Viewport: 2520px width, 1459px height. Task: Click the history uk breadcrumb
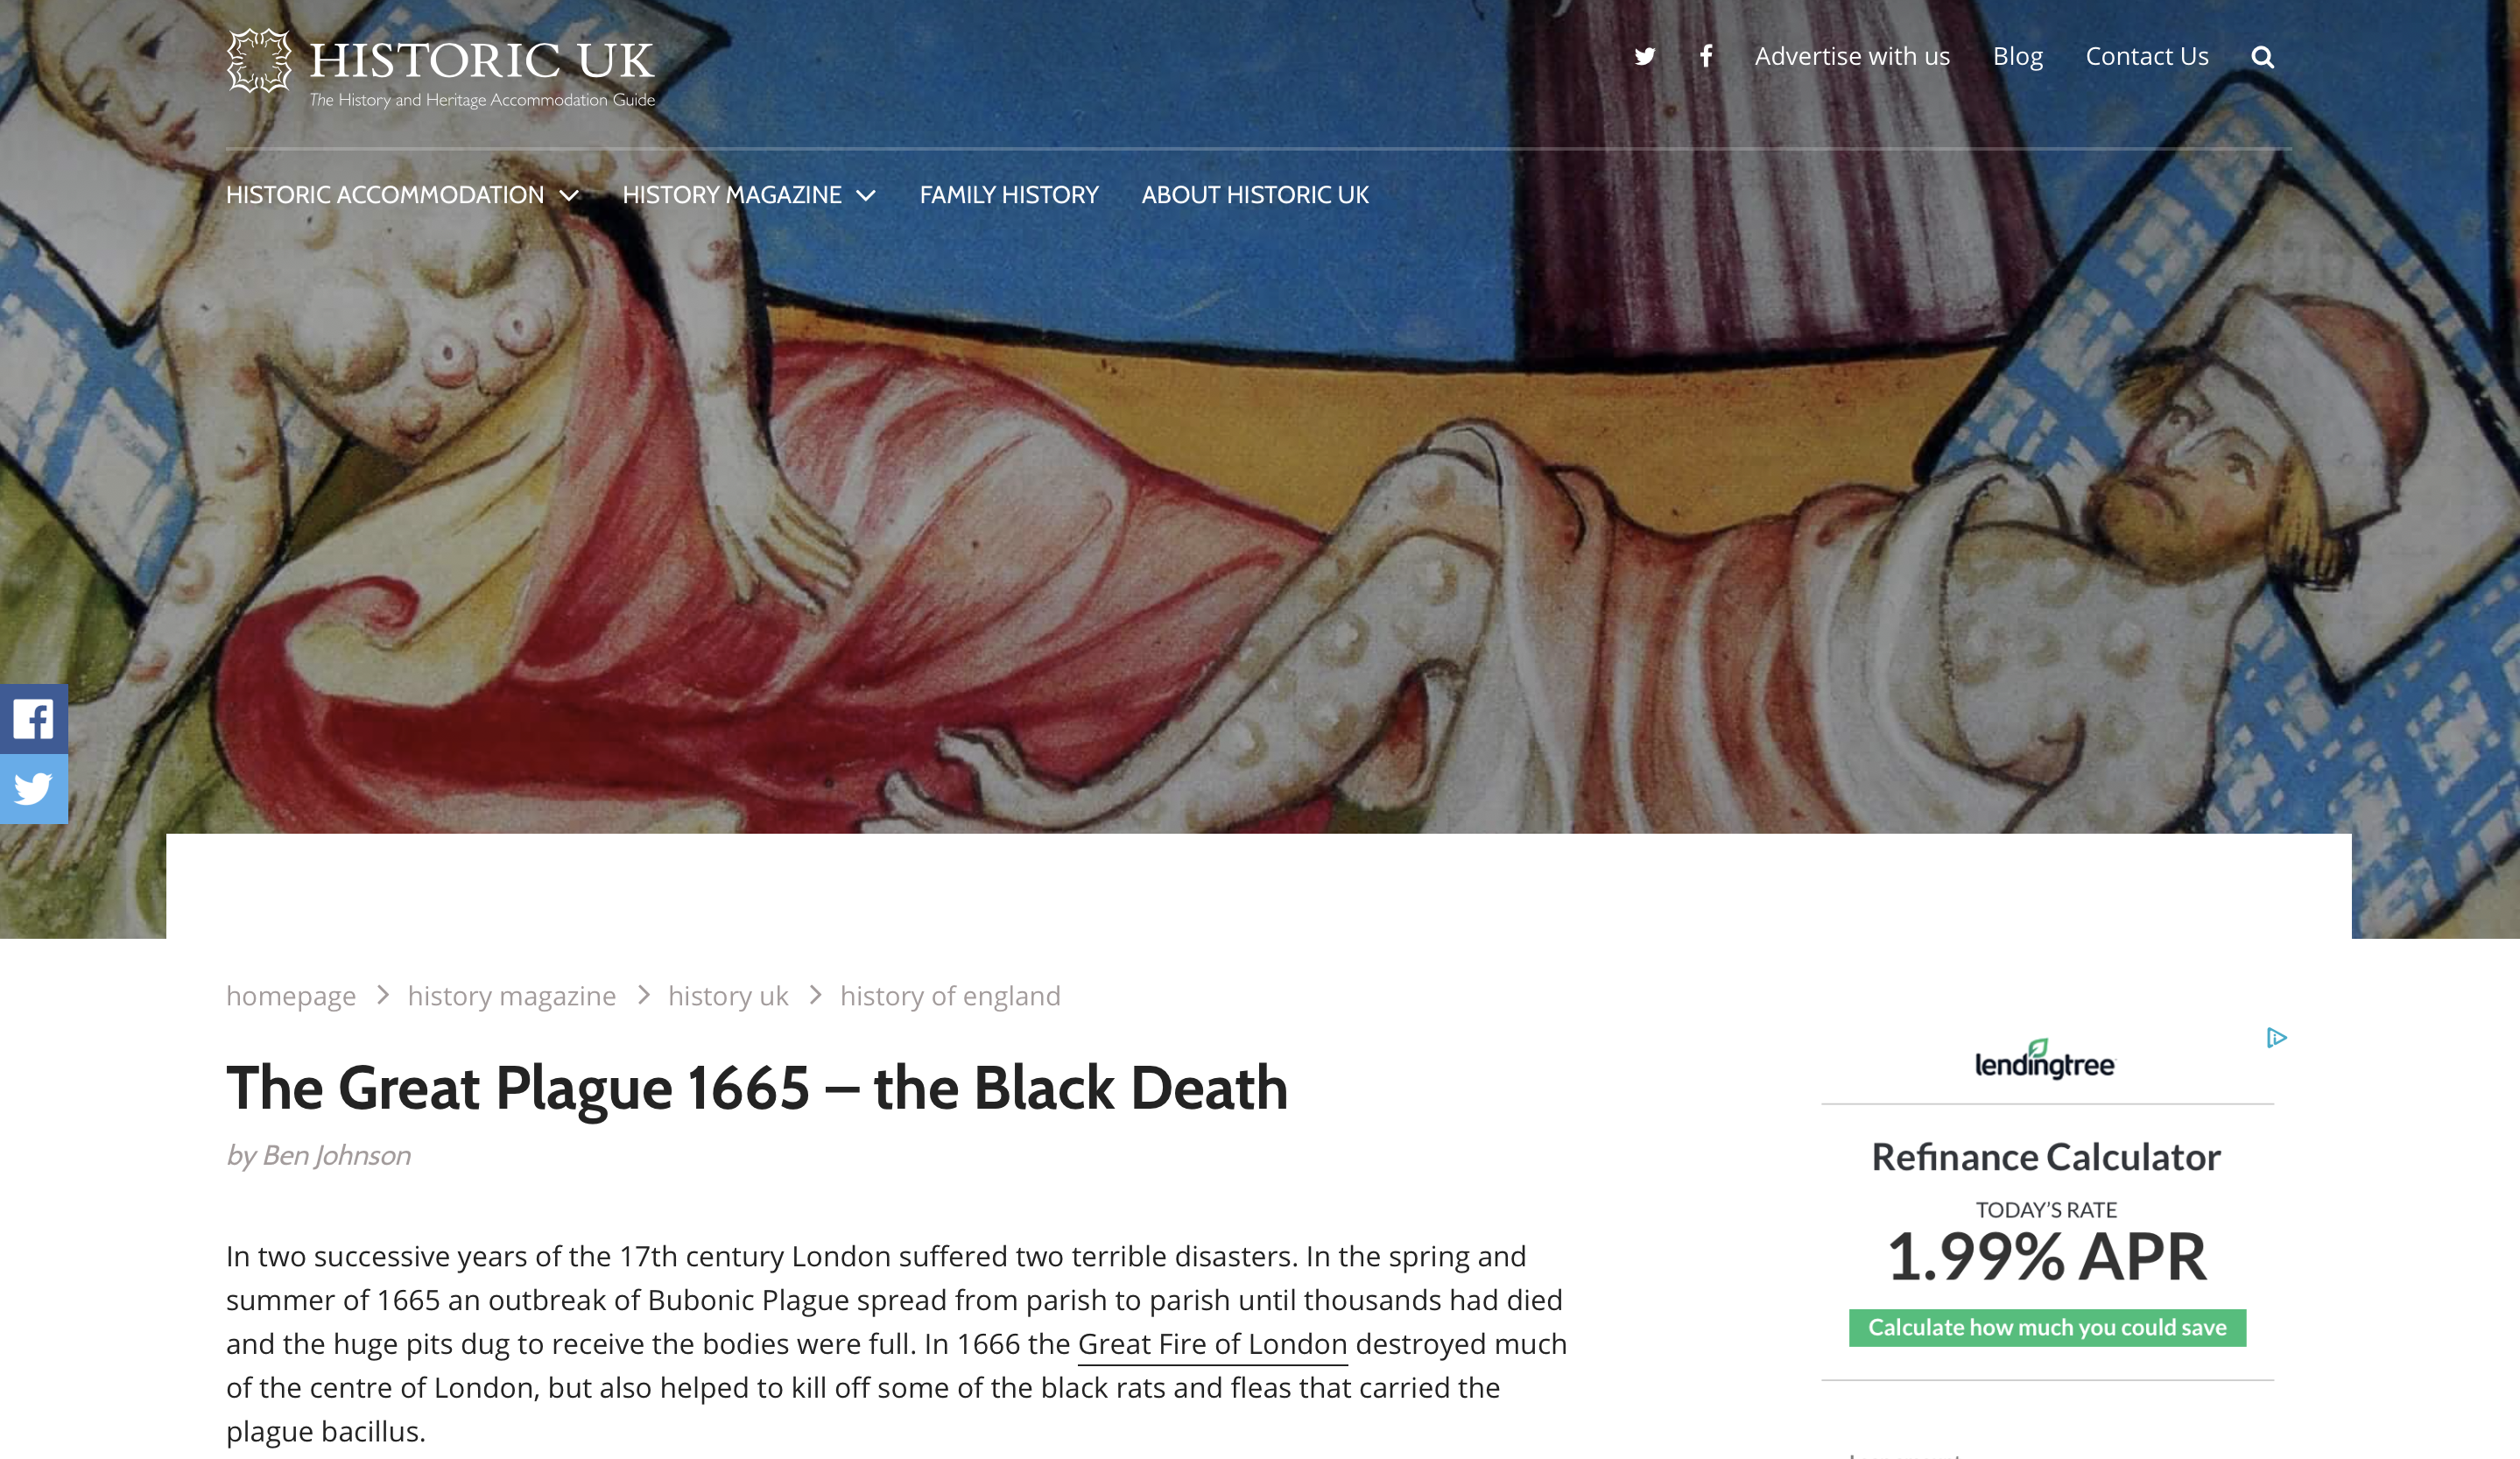(728, 996)
